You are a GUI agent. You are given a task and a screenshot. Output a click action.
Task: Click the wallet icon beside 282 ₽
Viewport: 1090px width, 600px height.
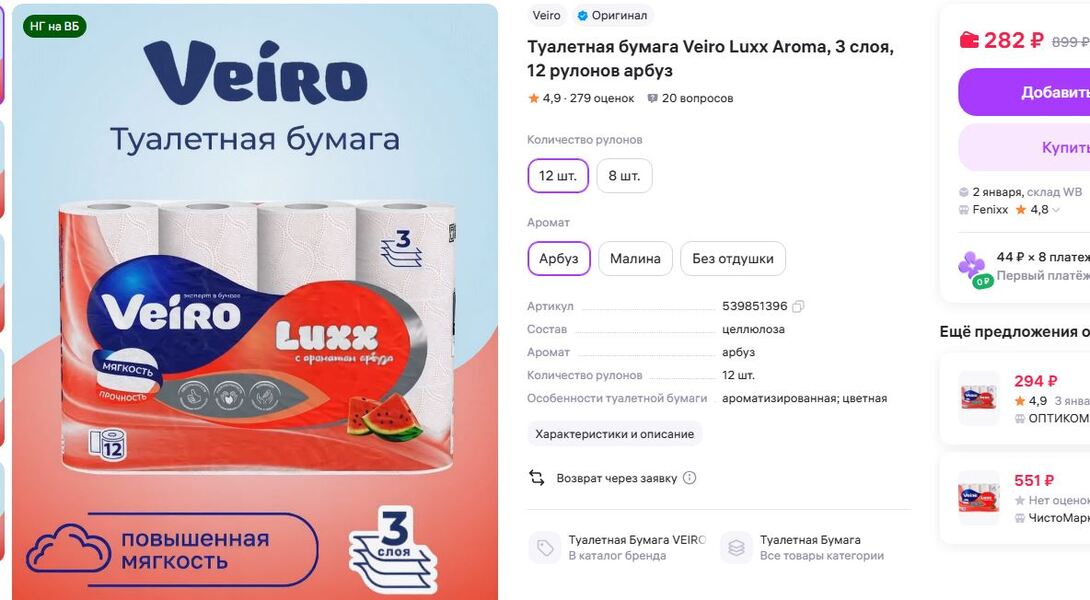pos(968,40)
